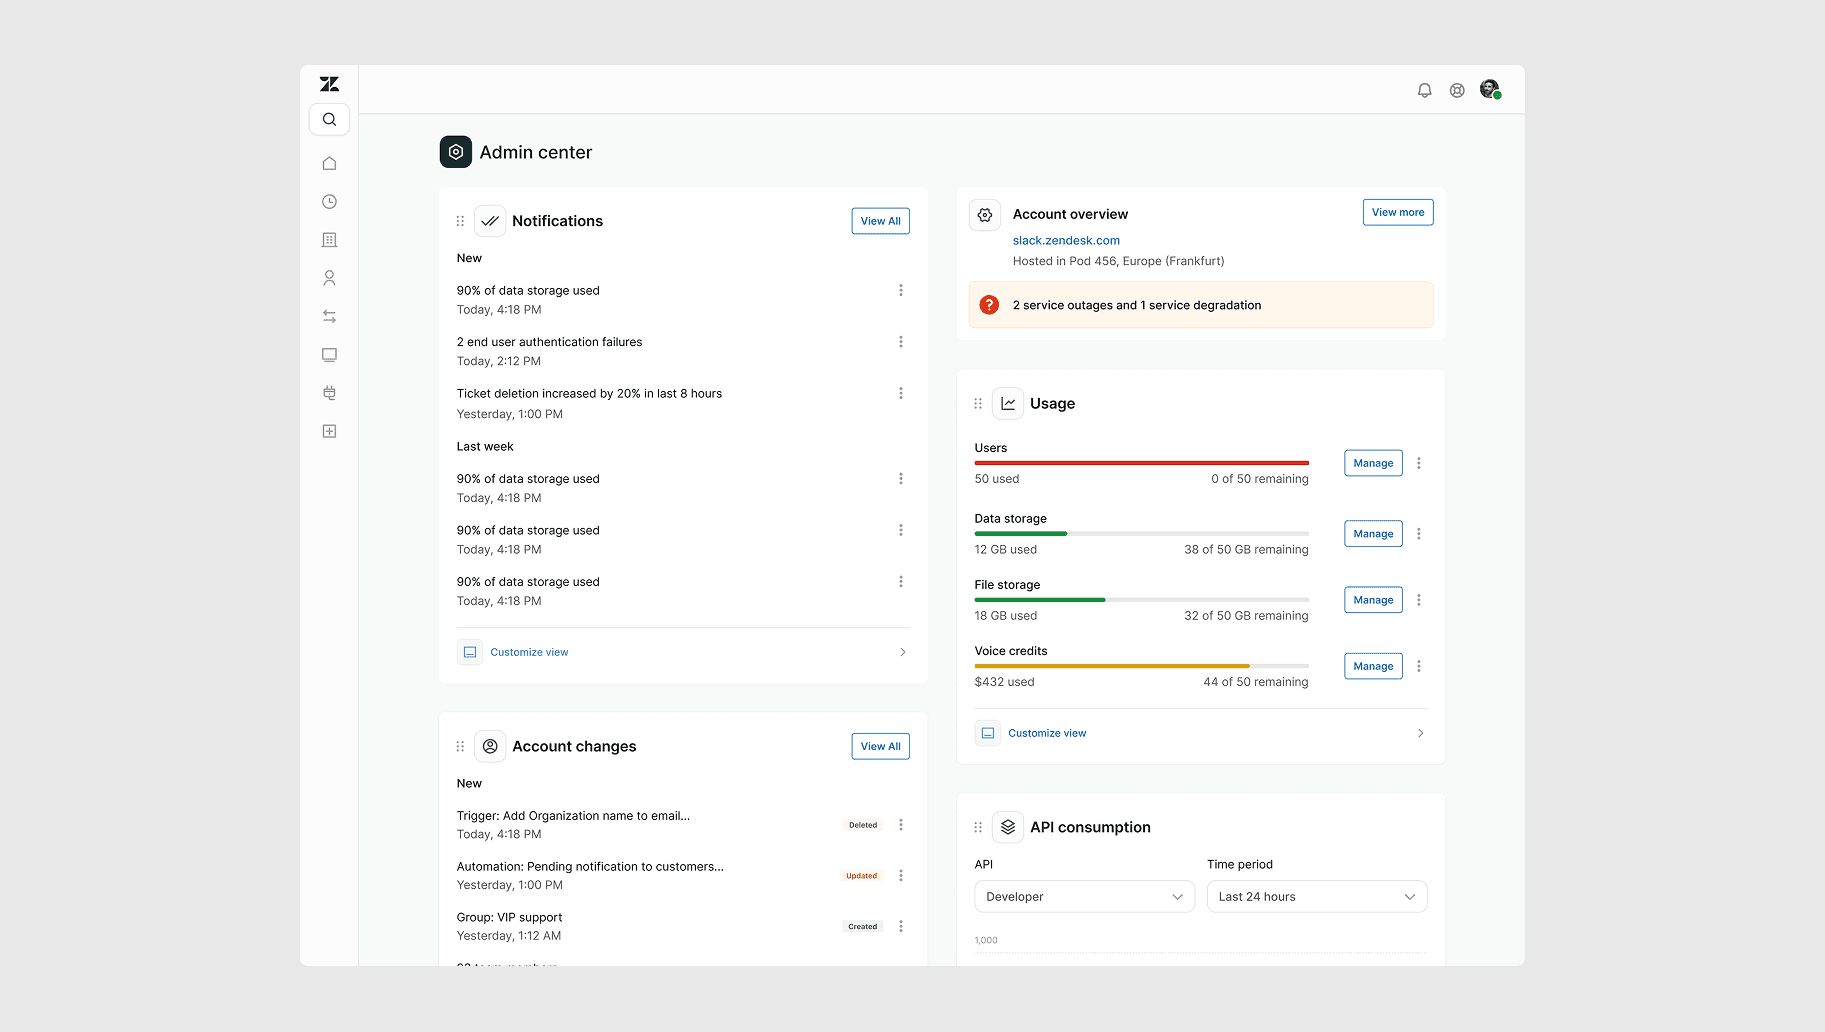
Task: Click the Account changes person icon
Action: point(490,746)
